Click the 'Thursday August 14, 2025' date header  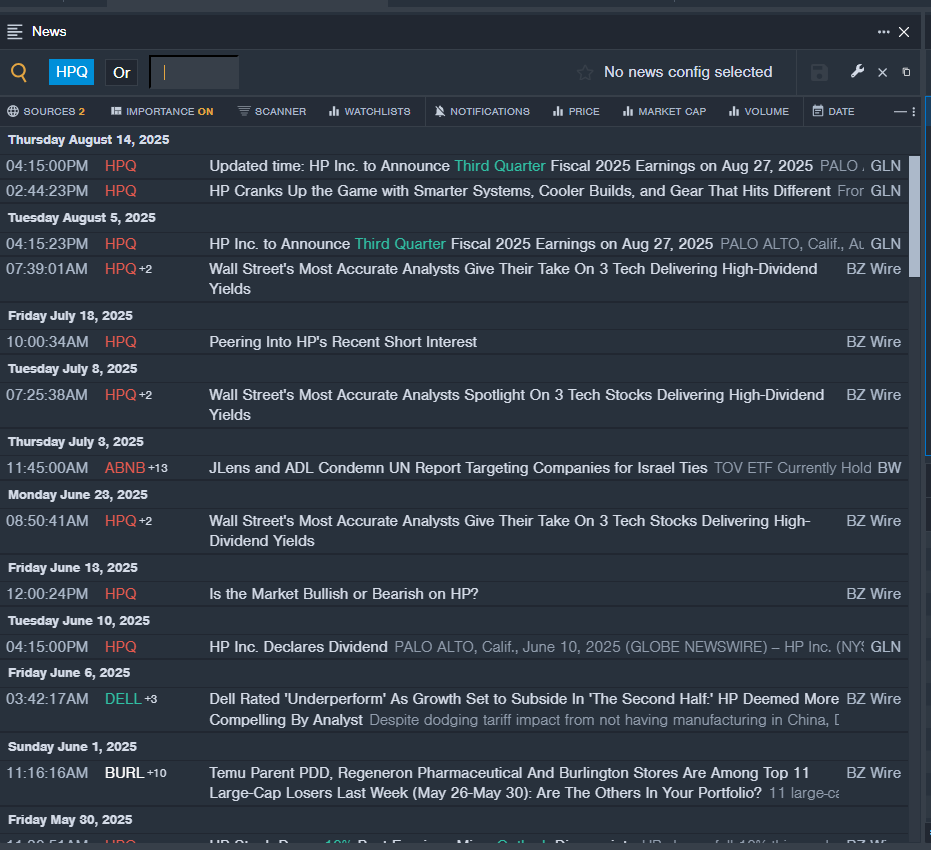88,139
